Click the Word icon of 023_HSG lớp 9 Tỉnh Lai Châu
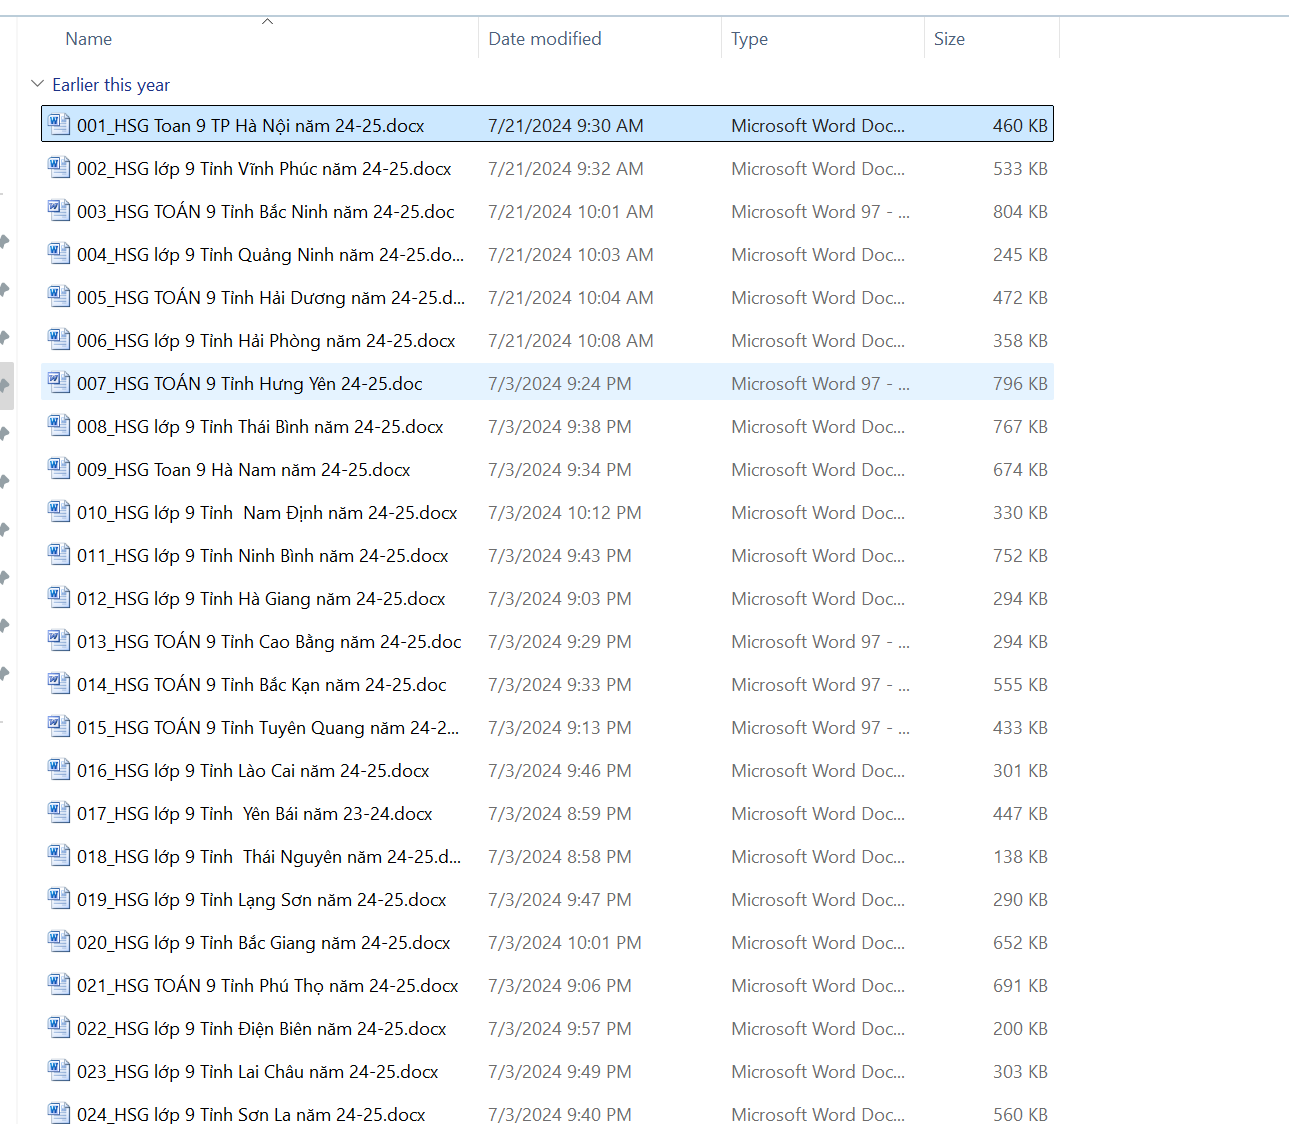The width and height of the screenshot is (1289, 1146). [x=59, y=1070]
